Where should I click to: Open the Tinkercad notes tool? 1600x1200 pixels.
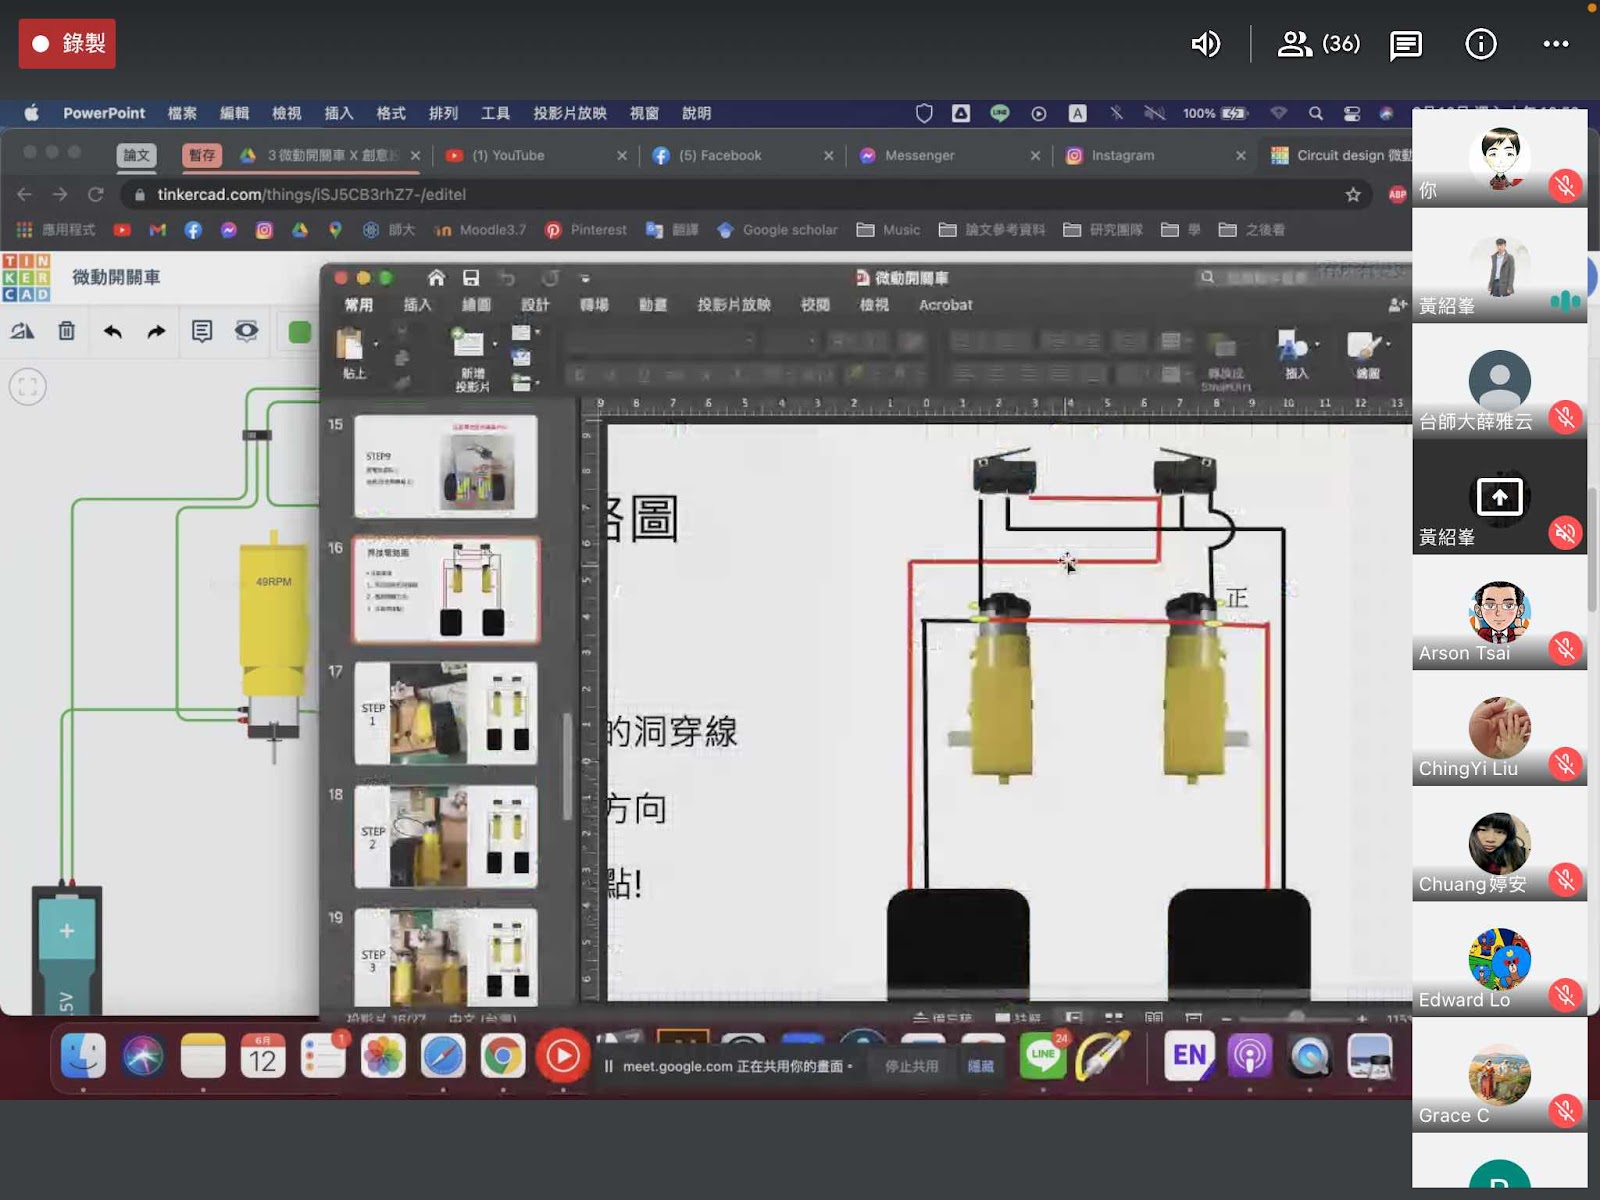coord(202,331)
